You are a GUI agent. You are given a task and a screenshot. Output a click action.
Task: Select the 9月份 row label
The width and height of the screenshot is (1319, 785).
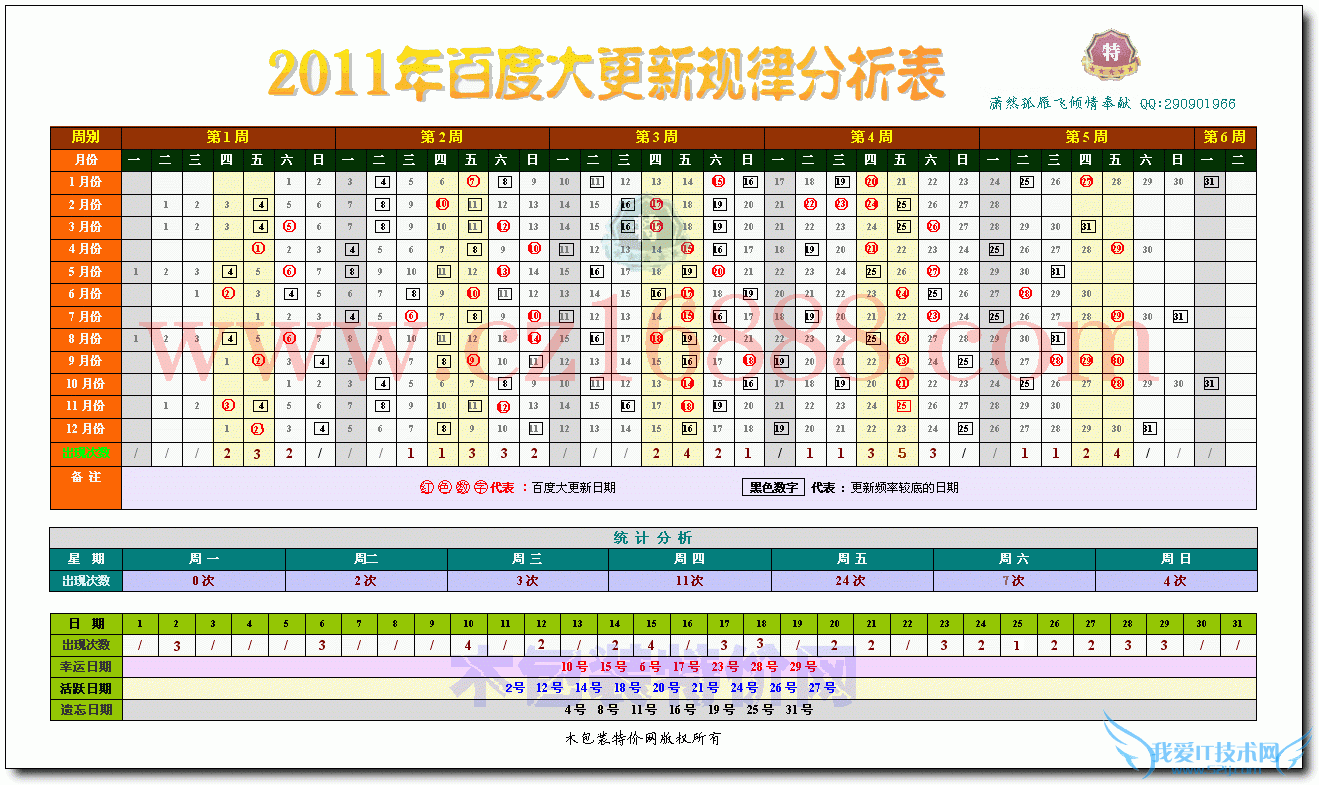[86, 361]
